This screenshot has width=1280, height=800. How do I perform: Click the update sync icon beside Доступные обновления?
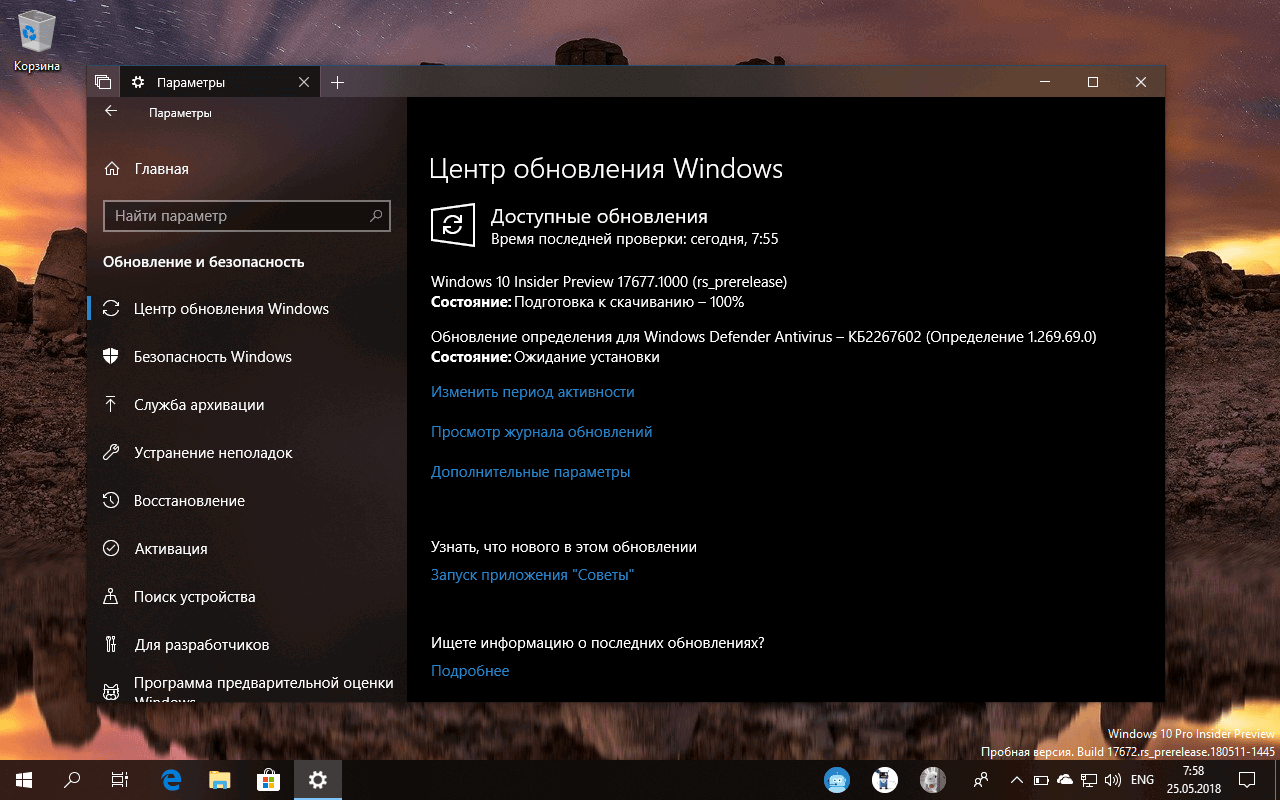(453, 224)
